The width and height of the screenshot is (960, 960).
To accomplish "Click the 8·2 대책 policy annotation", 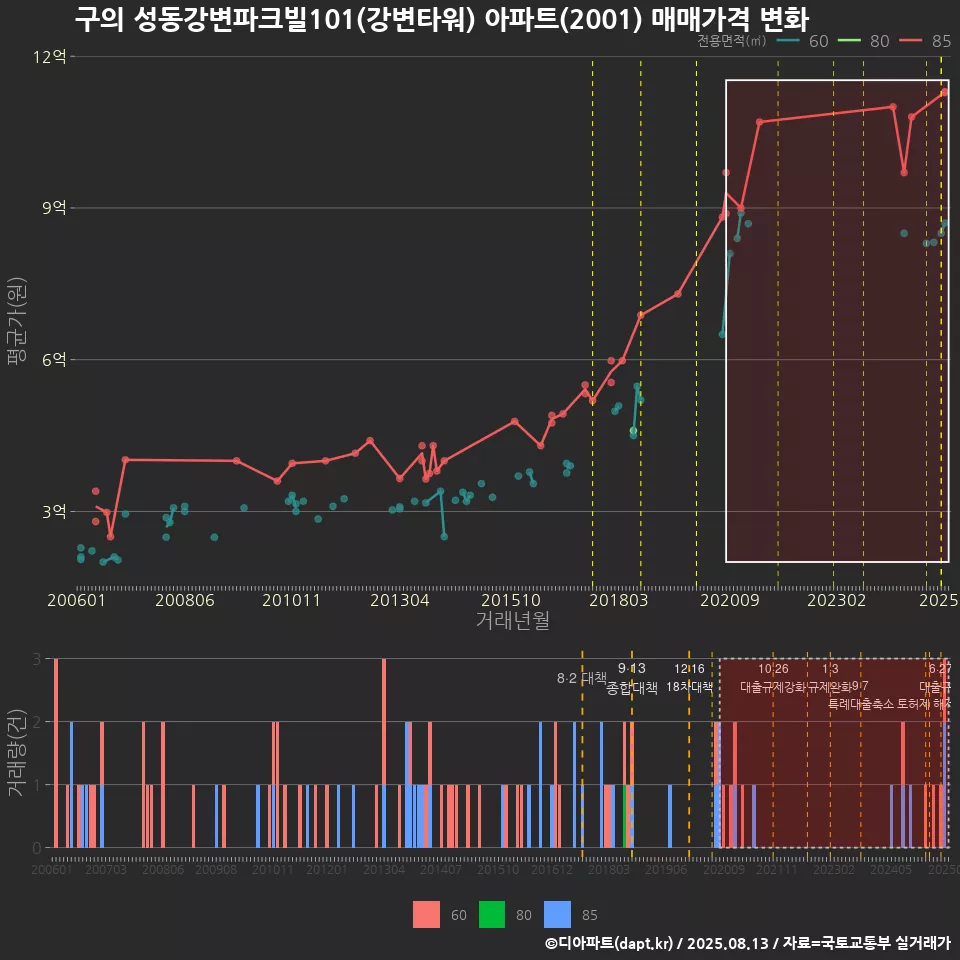I will tap(582, 678).
